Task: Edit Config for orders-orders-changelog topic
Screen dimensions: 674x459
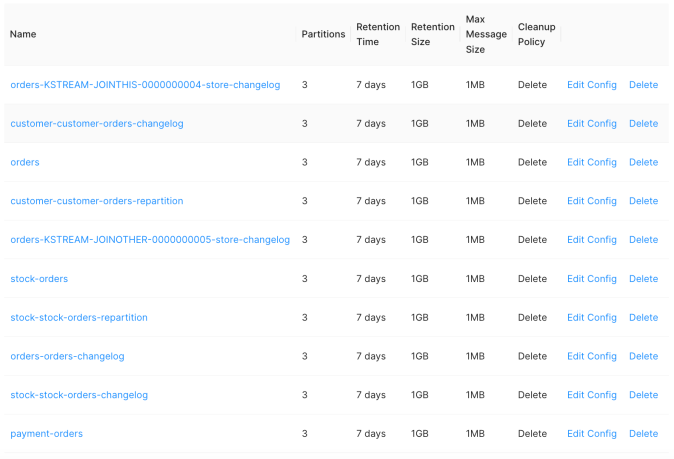Action: click(x=591, y=356)
